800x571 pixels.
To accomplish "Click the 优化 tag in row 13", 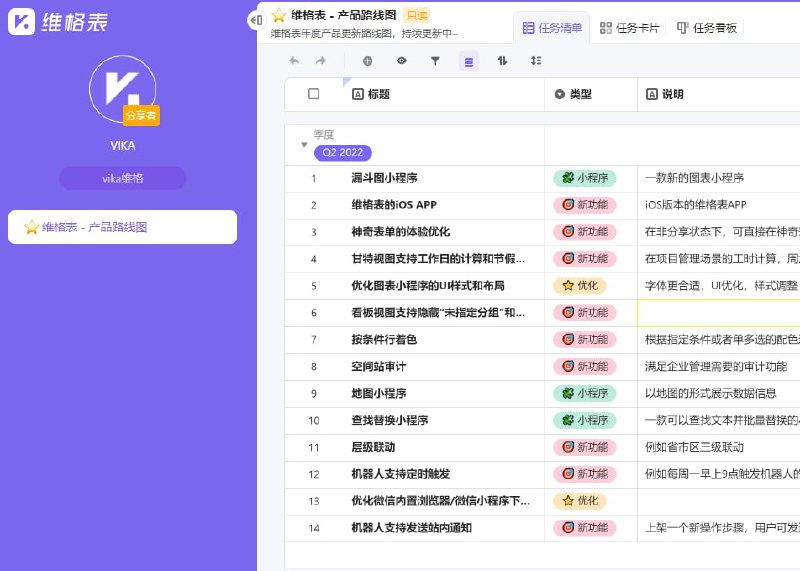I will 580,501.
